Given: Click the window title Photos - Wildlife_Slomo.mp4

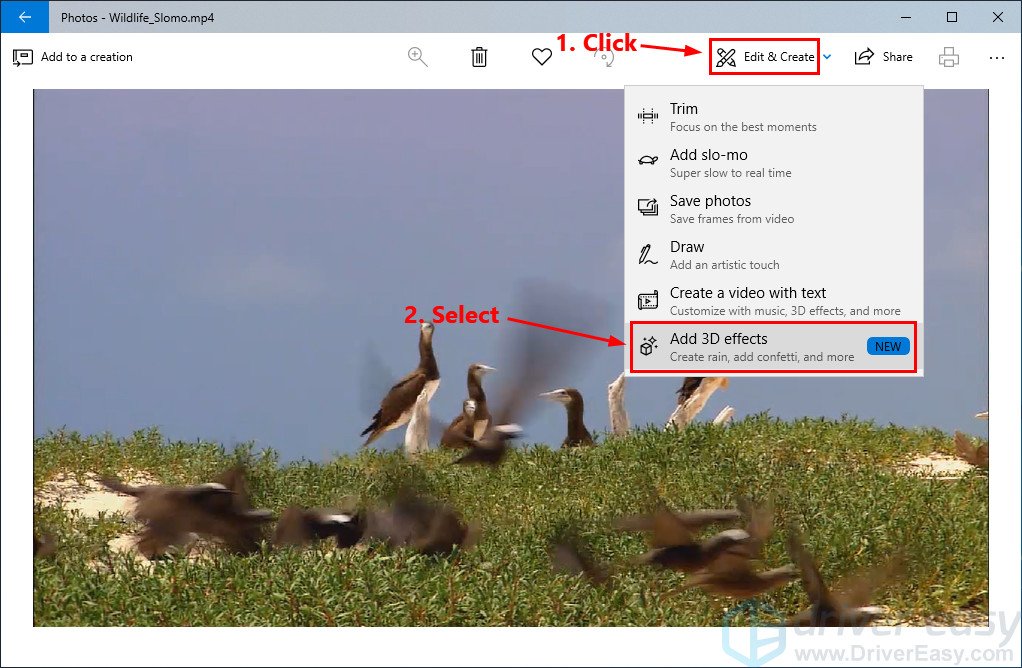Looking at the screenshot, I should tap(138, 17).
